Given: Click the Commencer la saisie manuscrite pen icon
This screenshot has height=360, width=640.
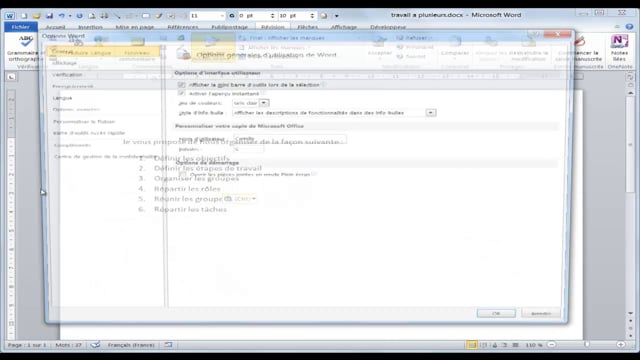Looking at the screenshot, I should tap(580, 41).
